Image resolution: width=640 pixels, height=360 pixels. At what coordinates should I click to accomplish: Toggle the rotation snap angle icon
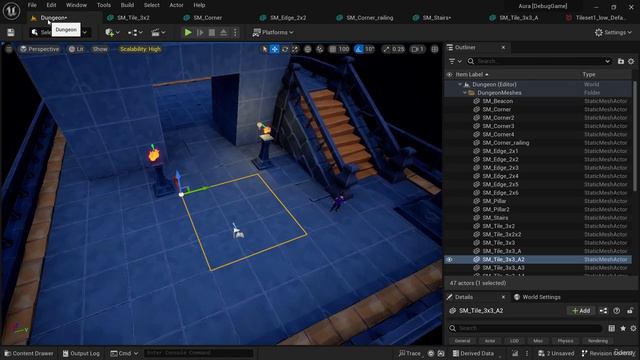(x=359, y=49)
